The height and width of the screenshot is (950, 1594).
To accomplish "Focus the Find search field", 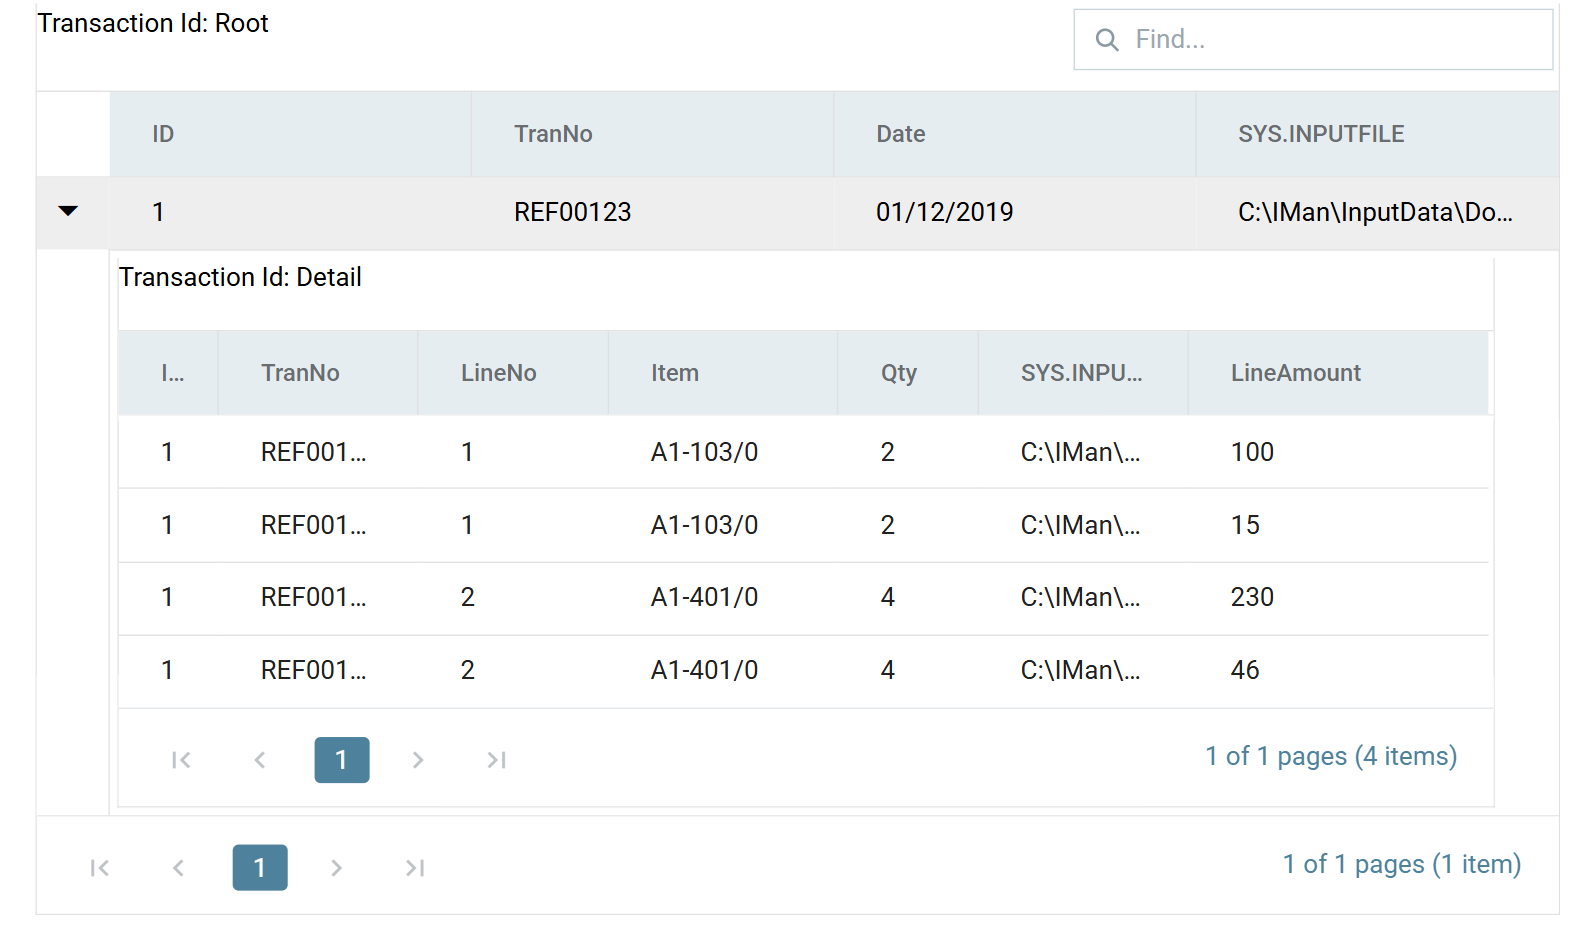I will pyautogui.click(x=1313, y=40).
